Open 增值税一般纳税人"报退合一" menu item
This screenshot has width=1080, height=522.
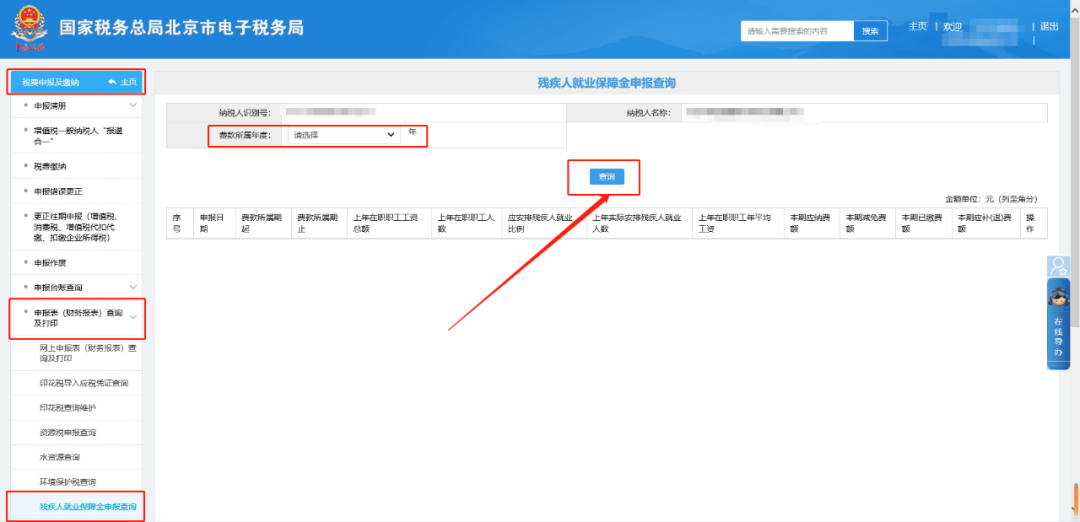coord(78,135)
